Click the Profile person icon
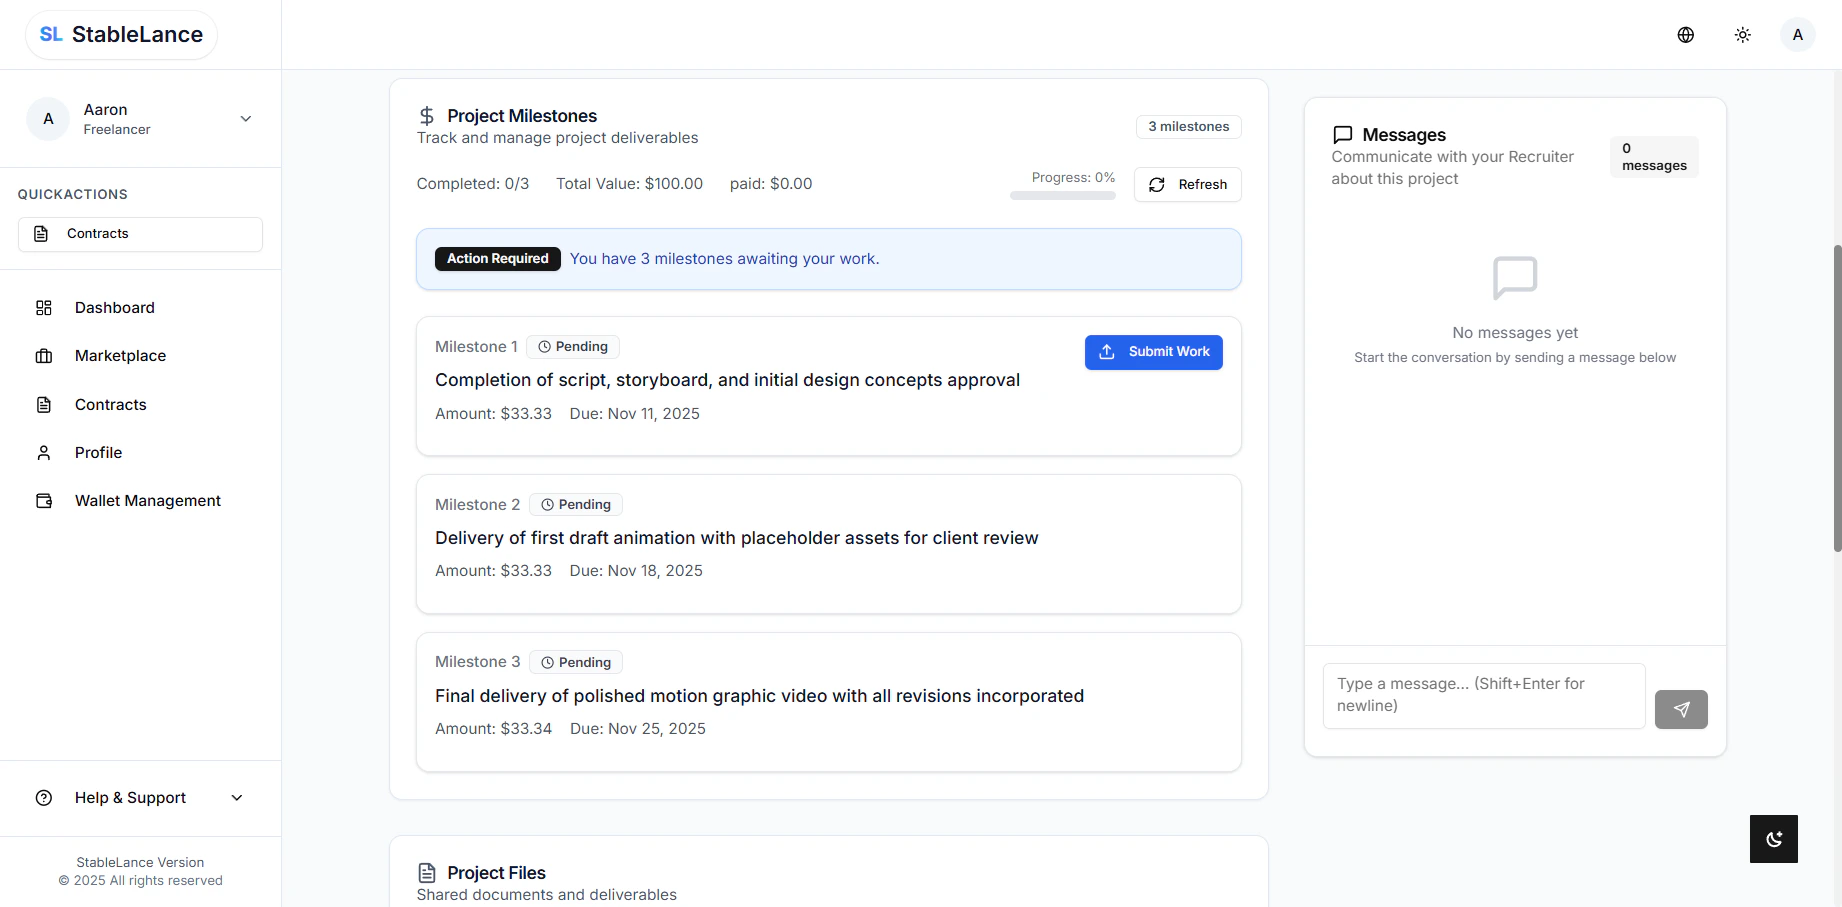1842x907 pixels. point(43,452)
